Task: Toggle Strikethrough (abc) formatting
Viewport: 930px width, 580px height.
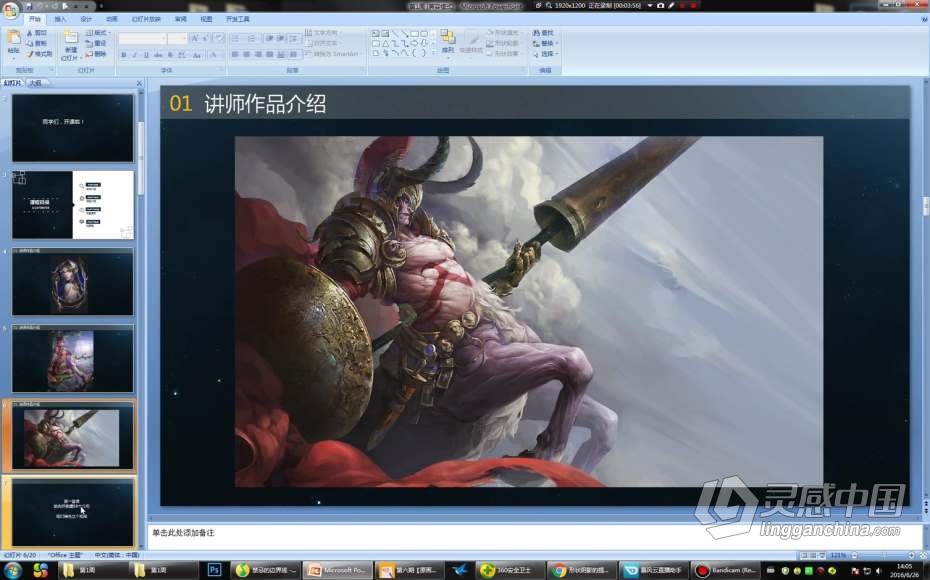Action: click(158, 55)
